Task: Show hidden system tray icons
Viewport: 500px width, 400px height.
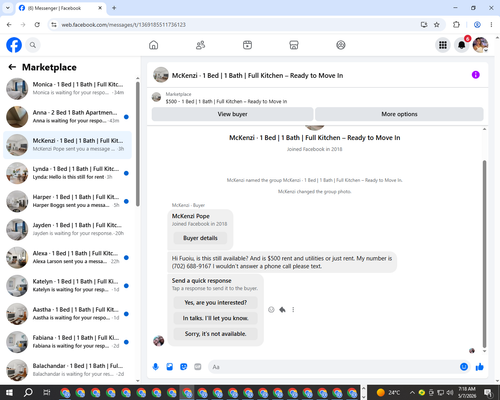Action: 412,392
